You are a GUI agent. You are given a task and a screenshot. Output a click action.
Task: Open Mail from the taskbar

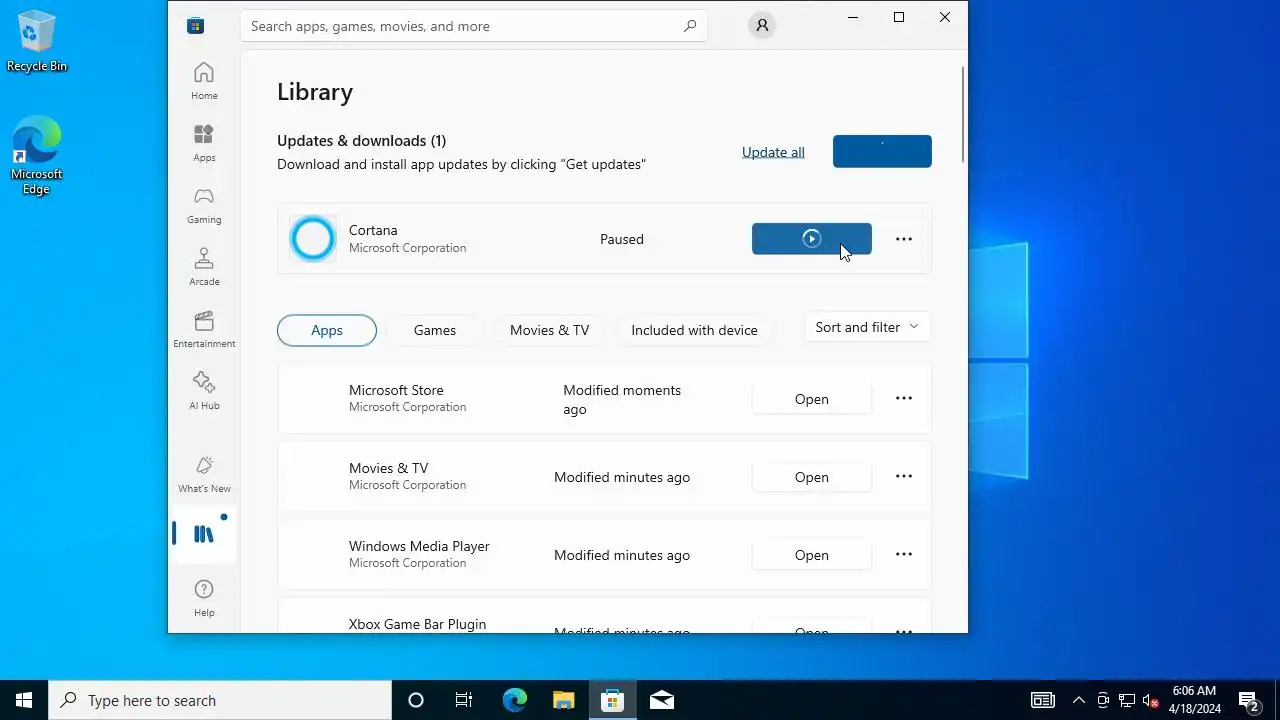tap(661, 700)
